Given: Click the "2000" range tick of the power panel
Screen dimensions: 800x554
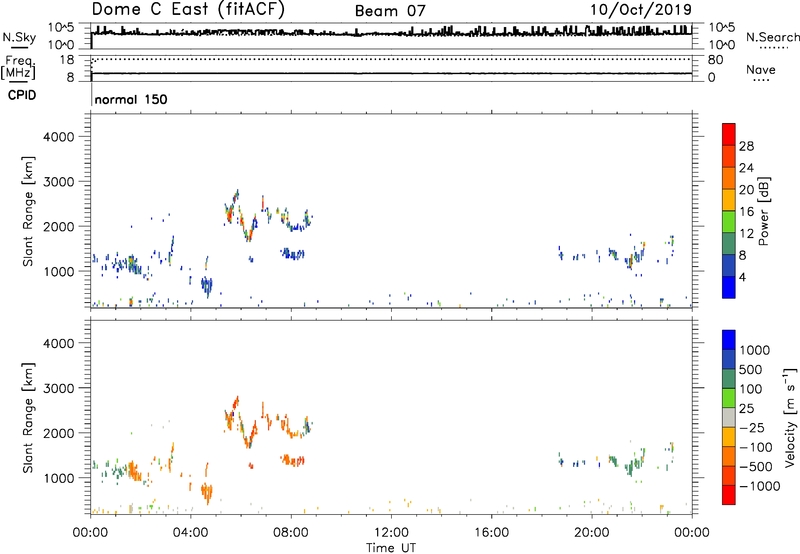Looking at the screenshot, I should pyautogui.click(x=58, y=226).
